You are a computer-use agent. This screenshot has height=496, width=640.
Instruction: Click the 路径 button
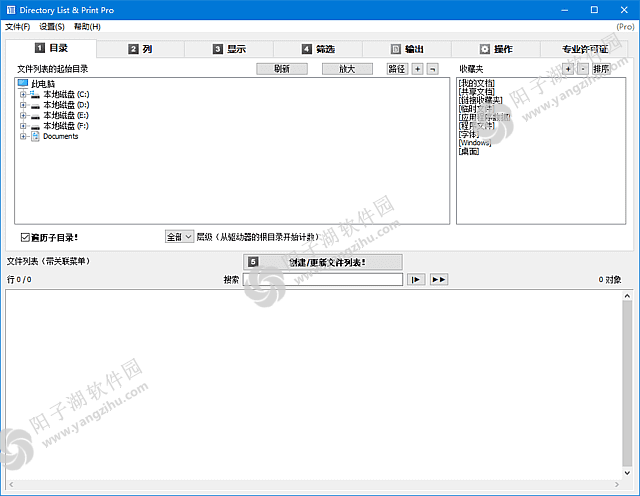(397, 69)
